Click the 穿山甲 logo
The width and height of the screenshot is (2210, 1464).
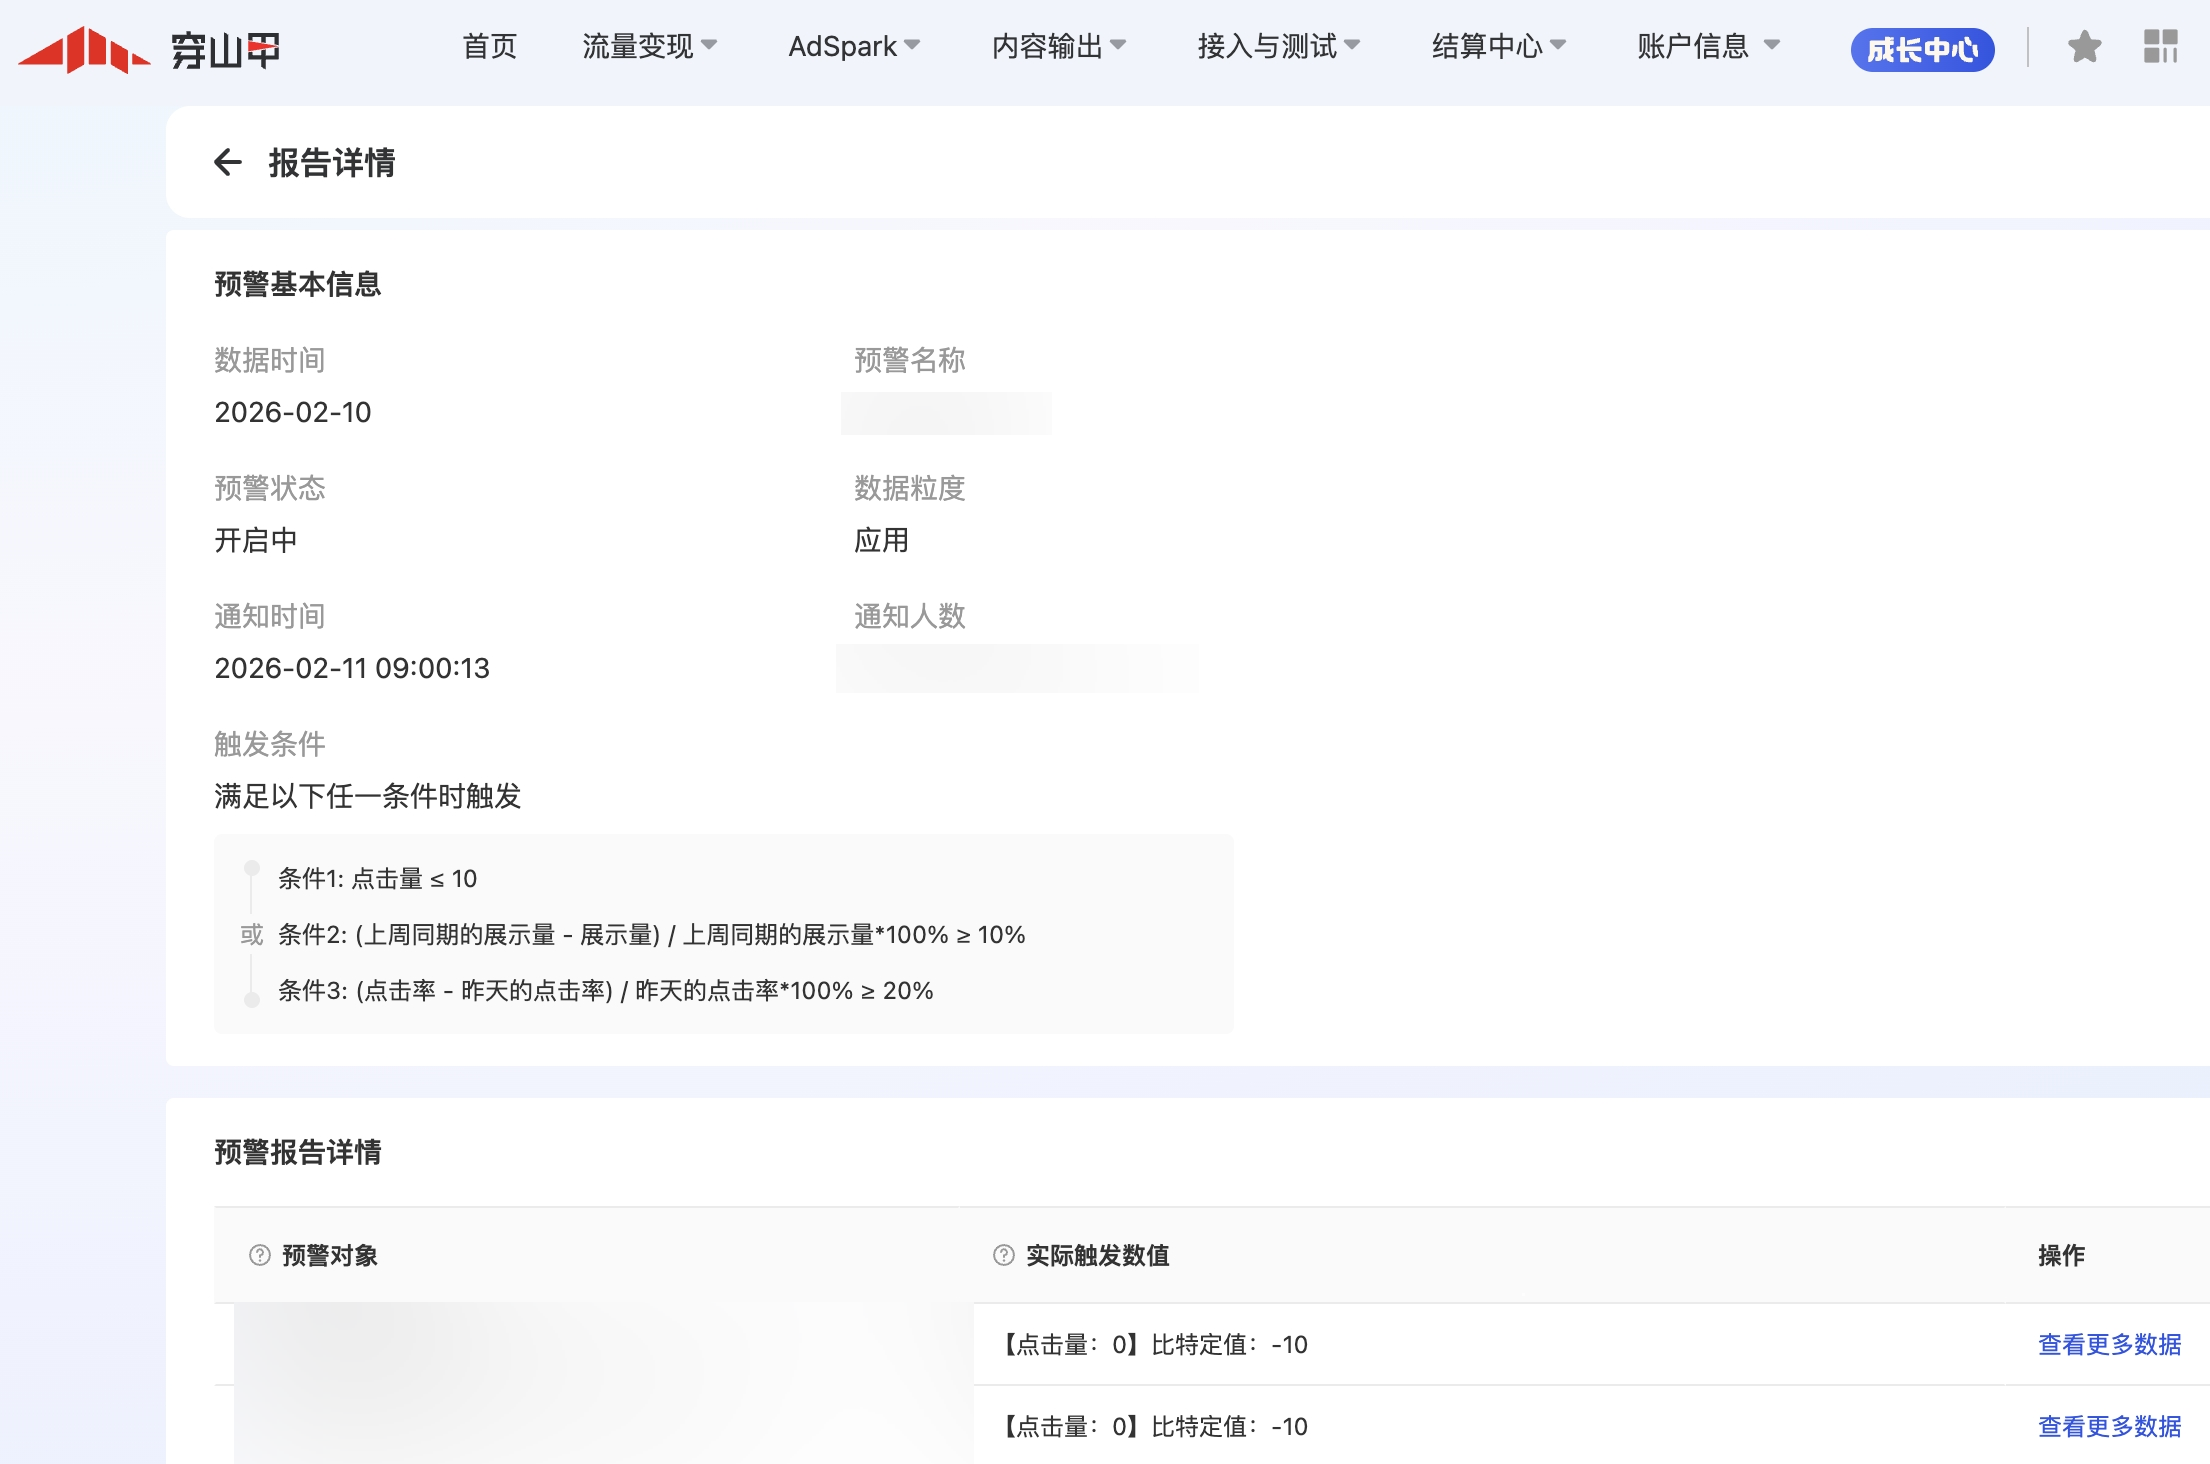click(150, 49)
